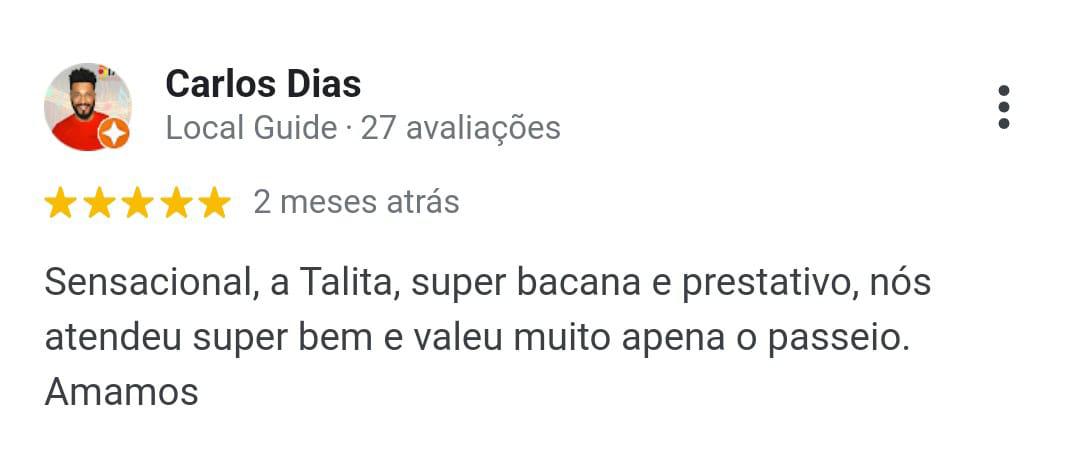
Task: Select the fifth rating star
Action: coord(213,203)
